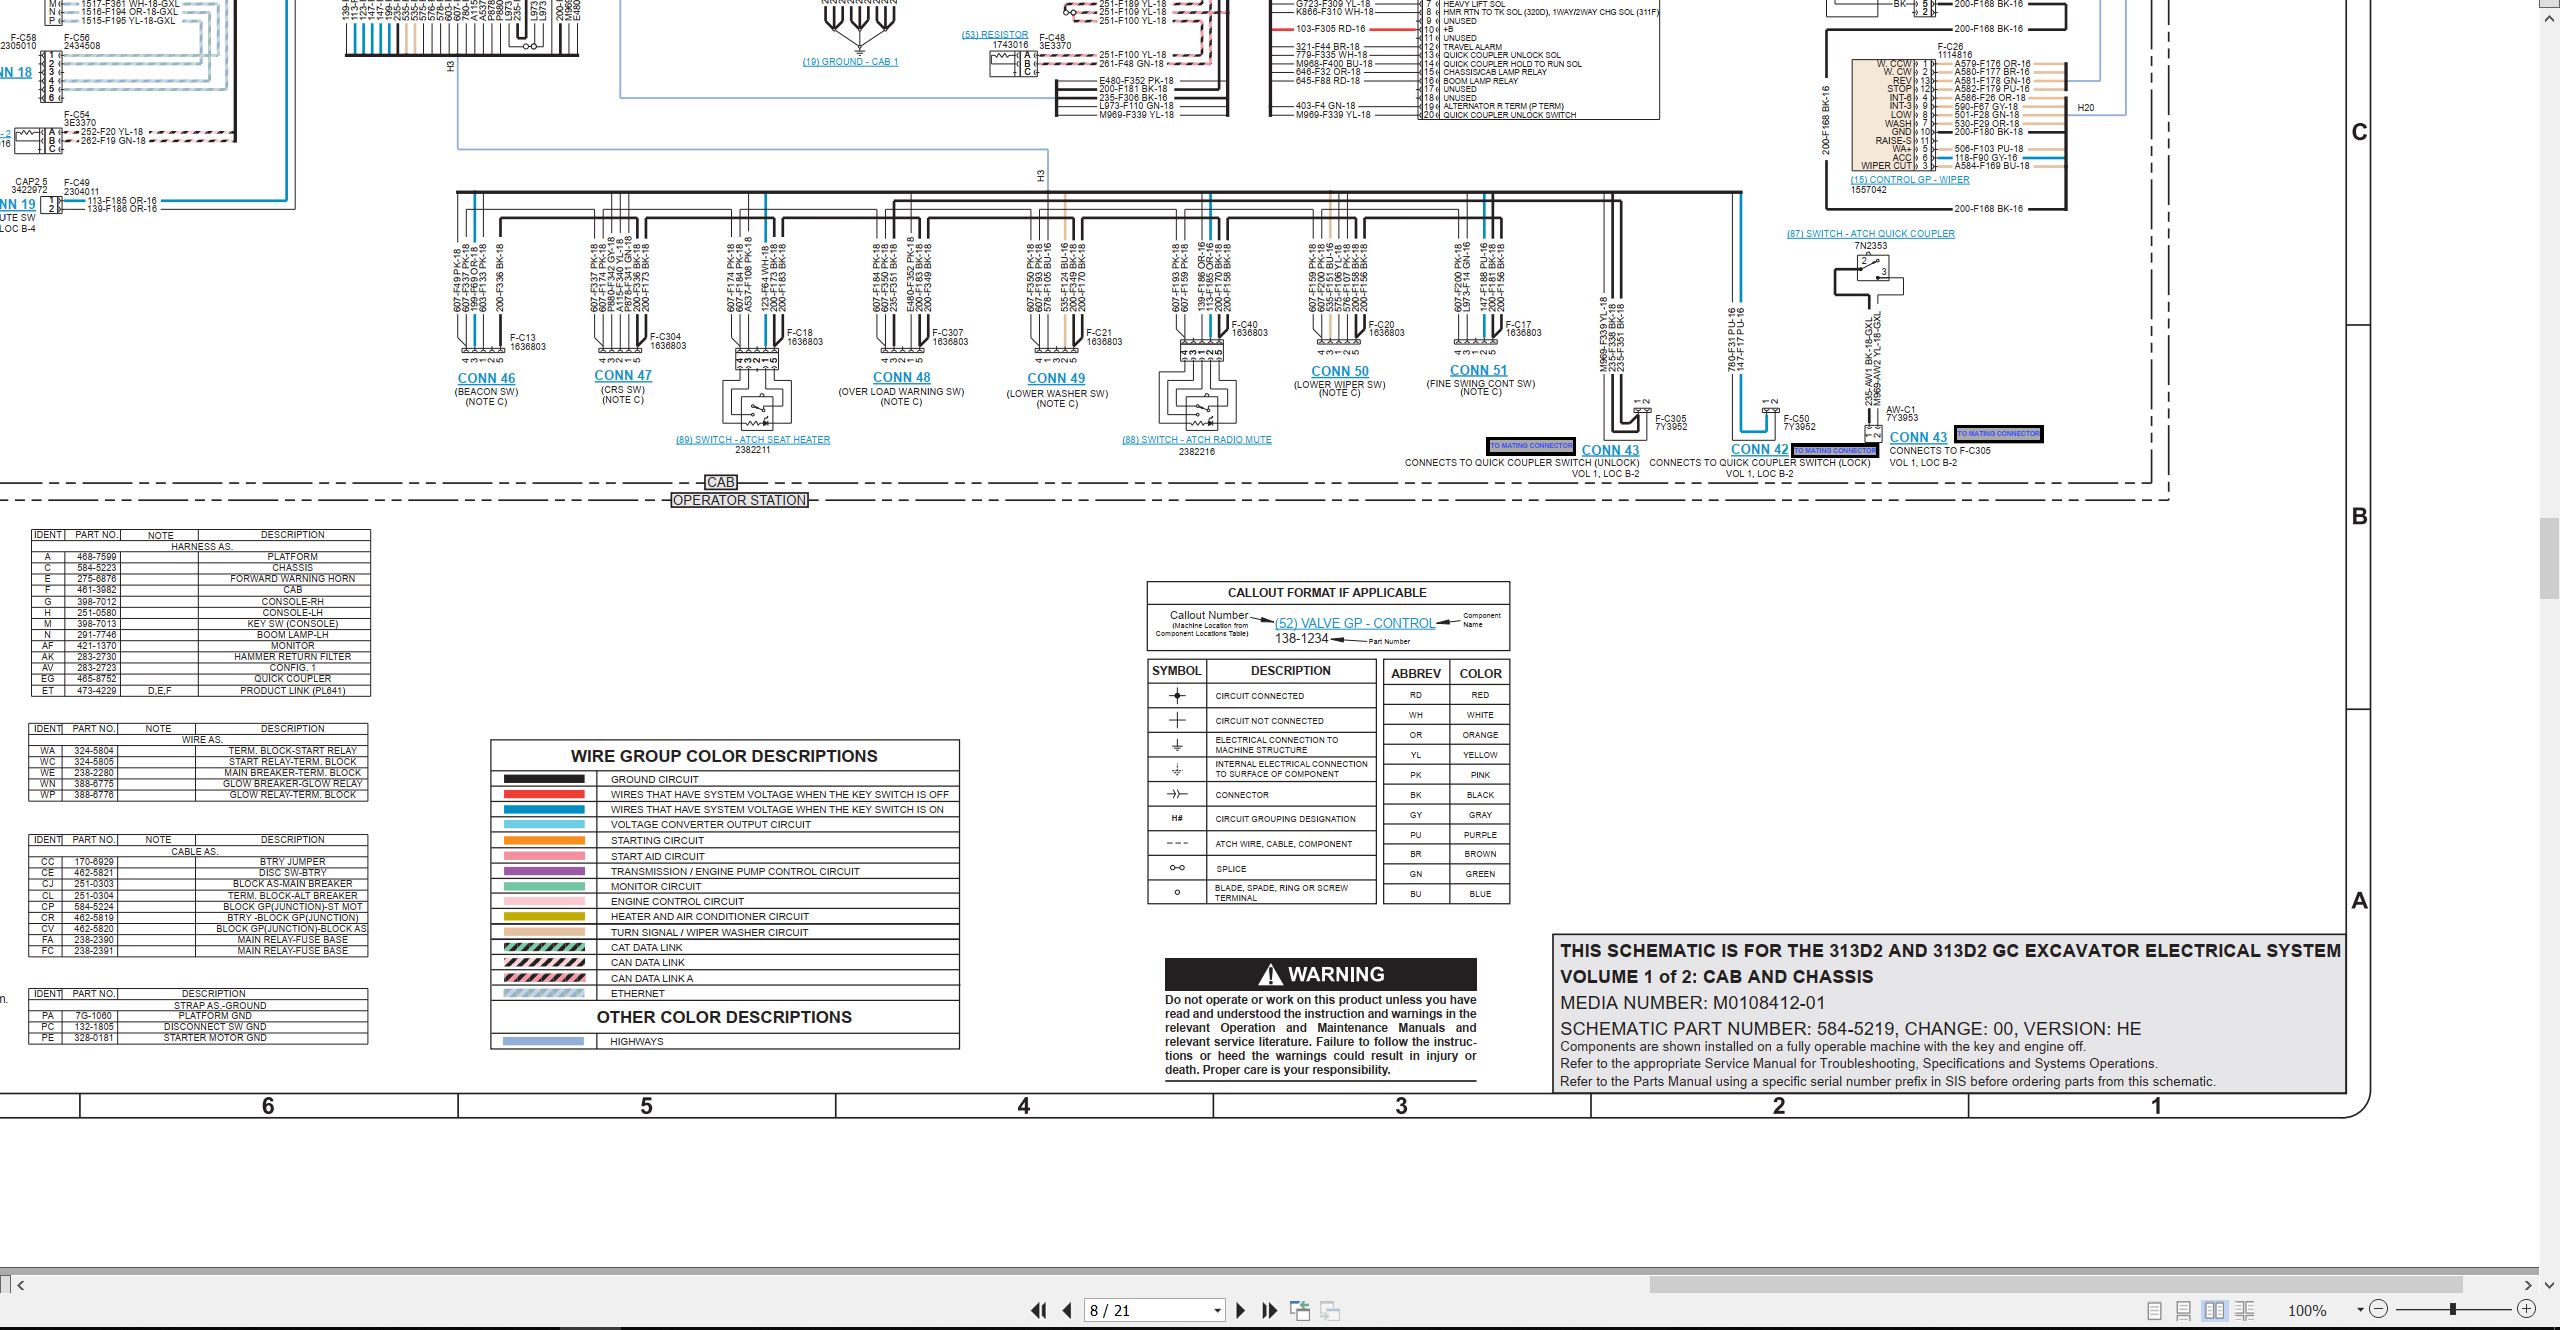Go back to the previous view

point(1300,1310)
